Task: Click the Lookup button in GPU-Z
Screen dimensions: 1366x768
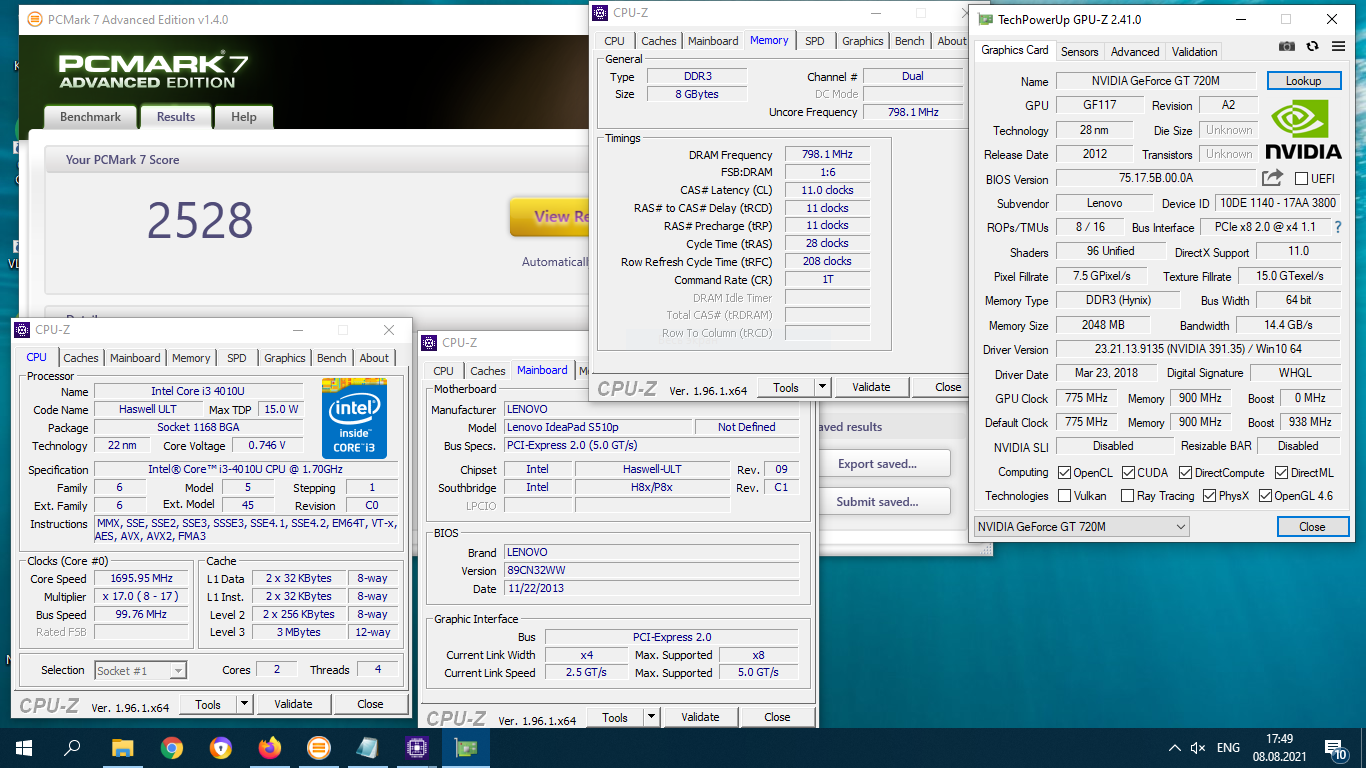Action: 1303,81
